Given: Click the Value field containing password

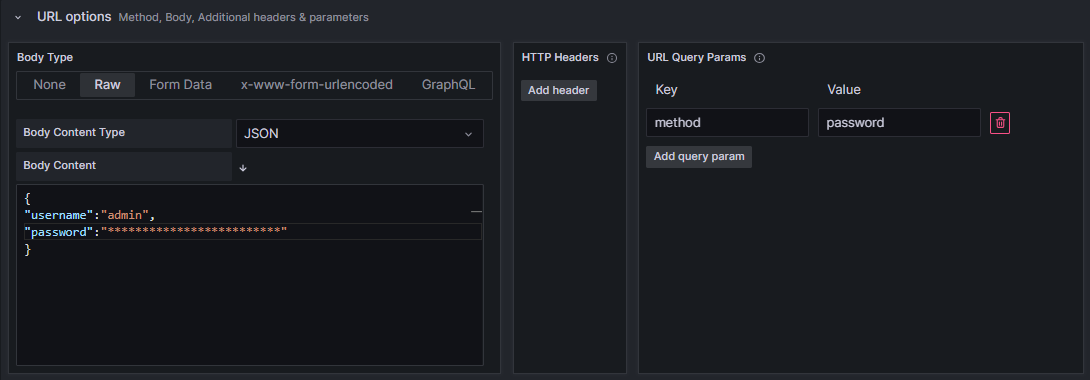Looking at the screenshot, I should point(900,122).
